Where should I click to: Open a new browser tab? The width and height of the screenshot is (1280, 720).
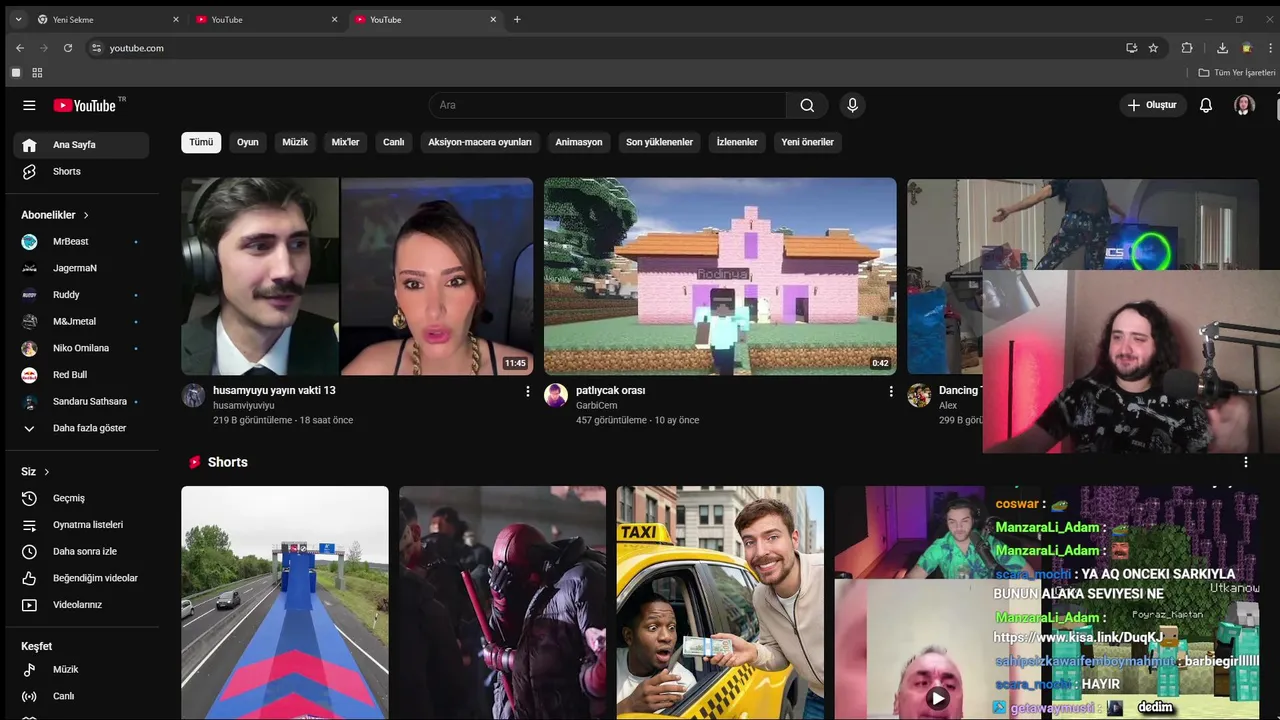pos(517,19)
